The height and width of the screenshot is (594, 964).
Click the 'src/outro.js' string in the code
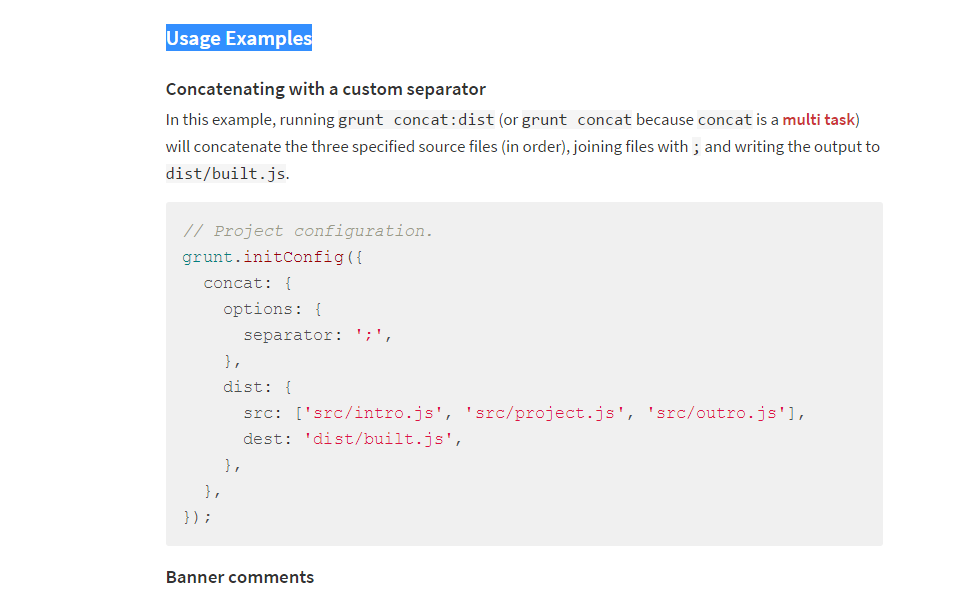pyautogui.click(x=716, y=413)
